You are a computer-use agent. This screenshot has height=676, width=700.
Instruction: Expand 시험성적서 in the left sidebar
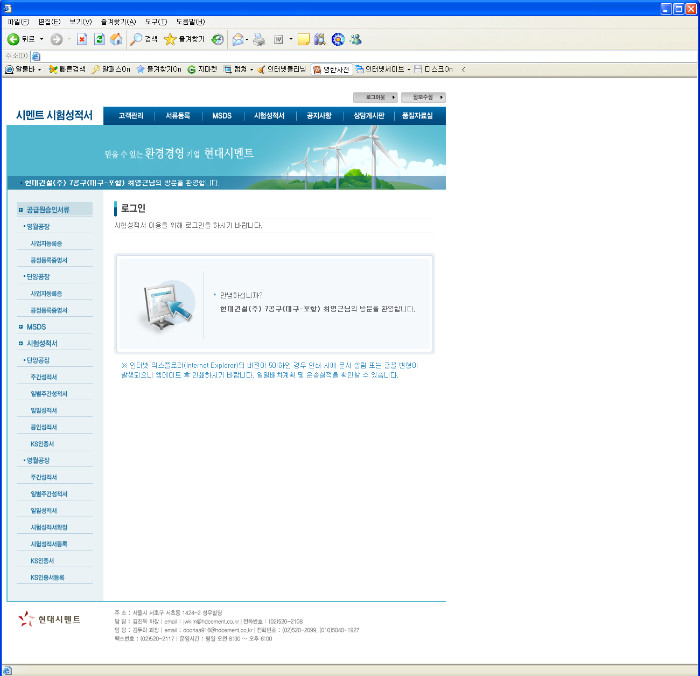click(42, 343)
